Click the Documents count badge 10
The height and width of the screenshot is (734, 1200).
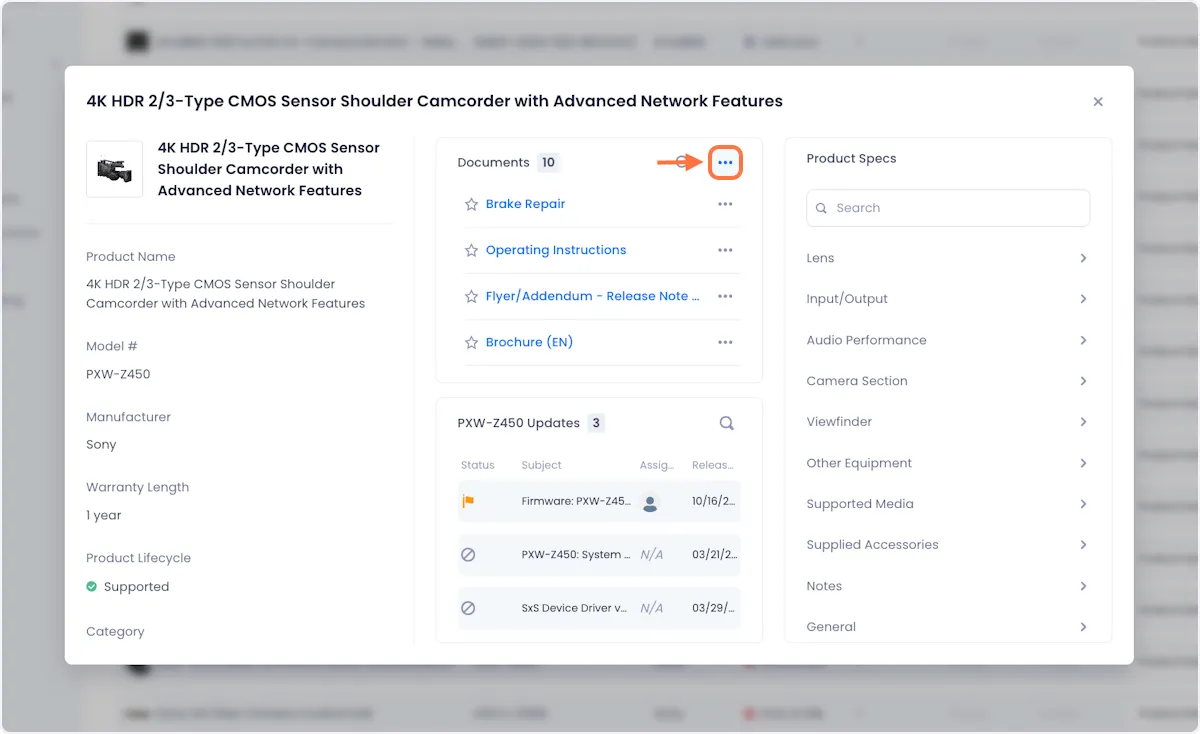(548, 162)
